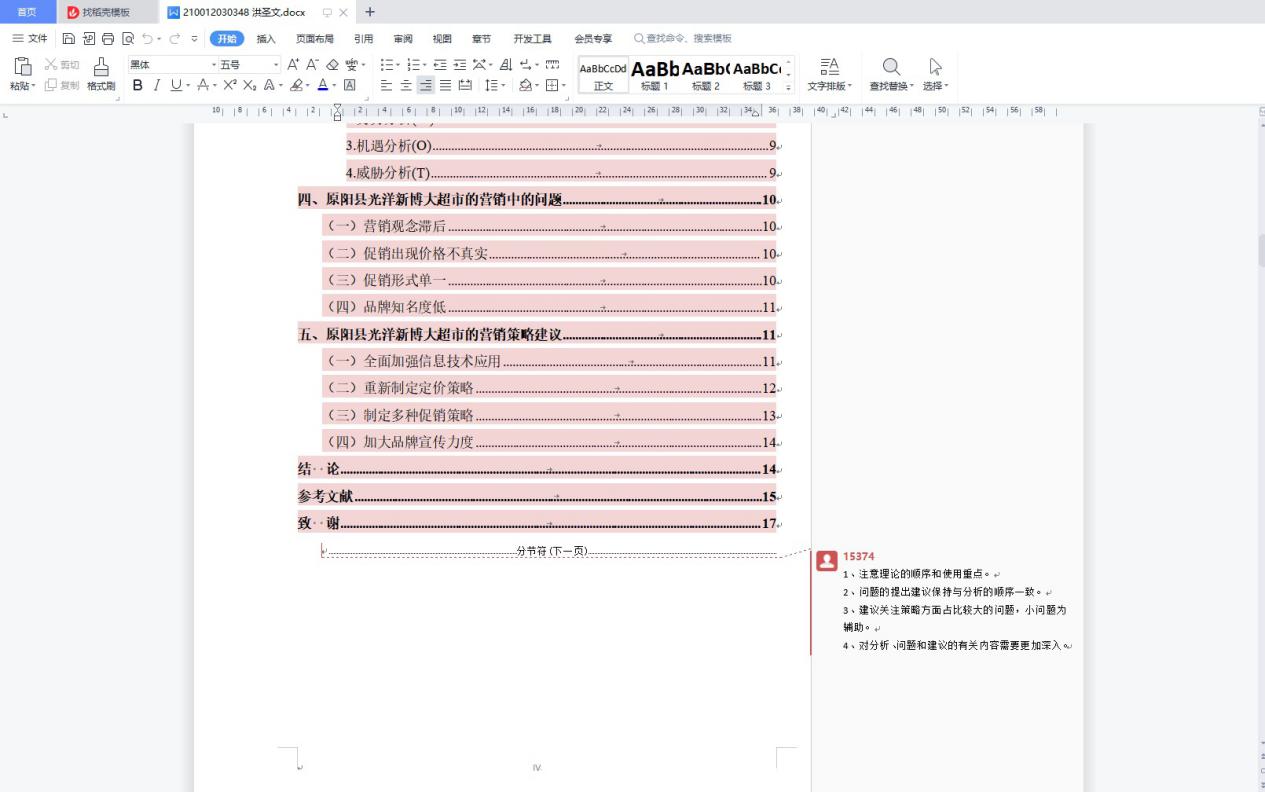
Task: Click the font color red A swatch
Action: [322, 86]
